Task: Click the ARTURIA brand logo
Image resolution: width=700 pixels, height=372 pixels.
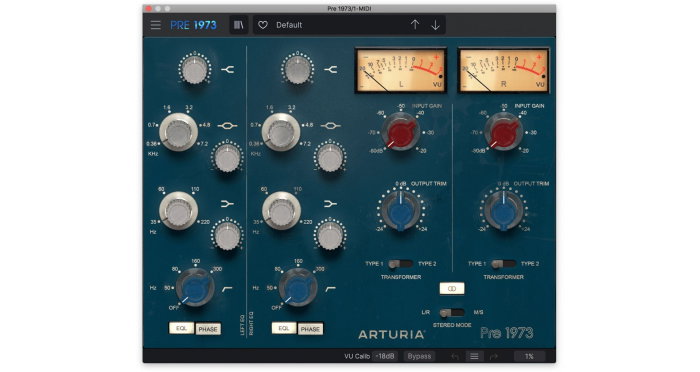Action: click(392, 334)
